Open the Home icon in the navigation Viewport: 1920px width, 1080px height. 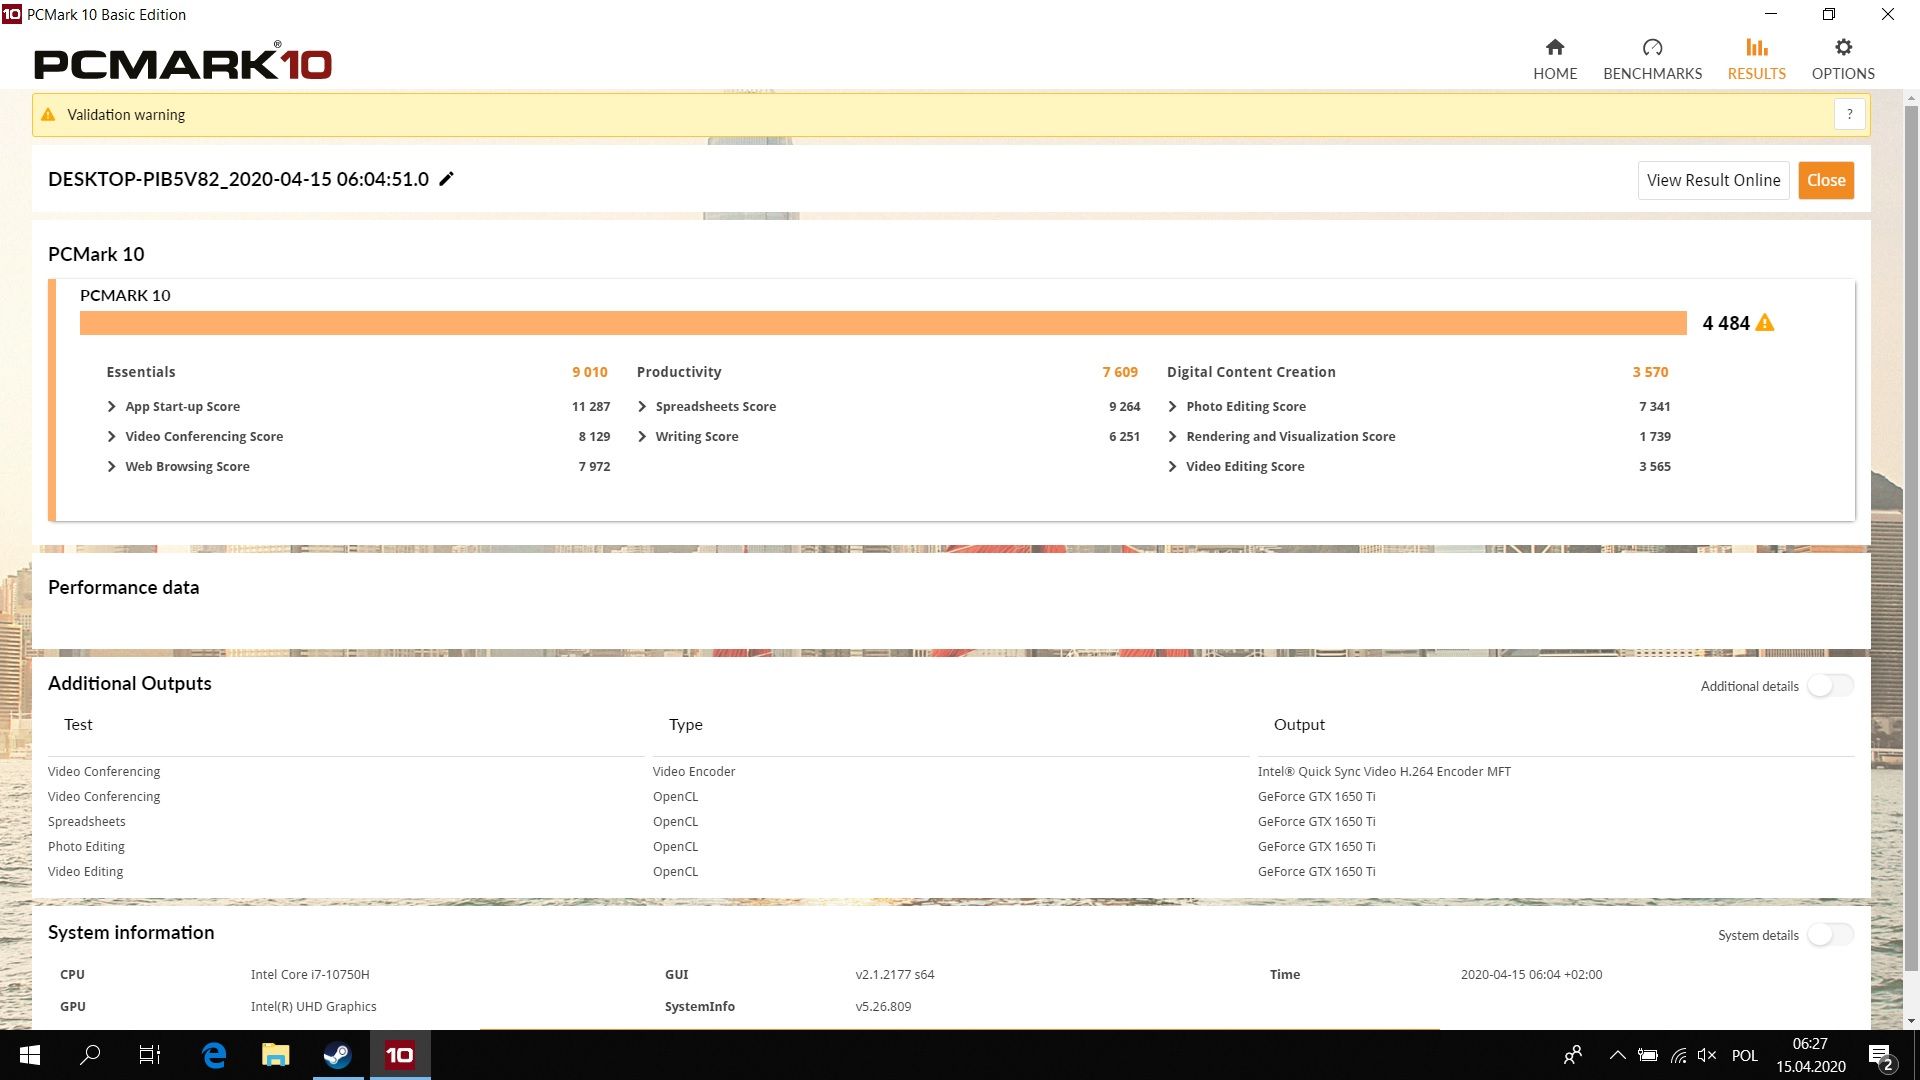point(1555,47)
